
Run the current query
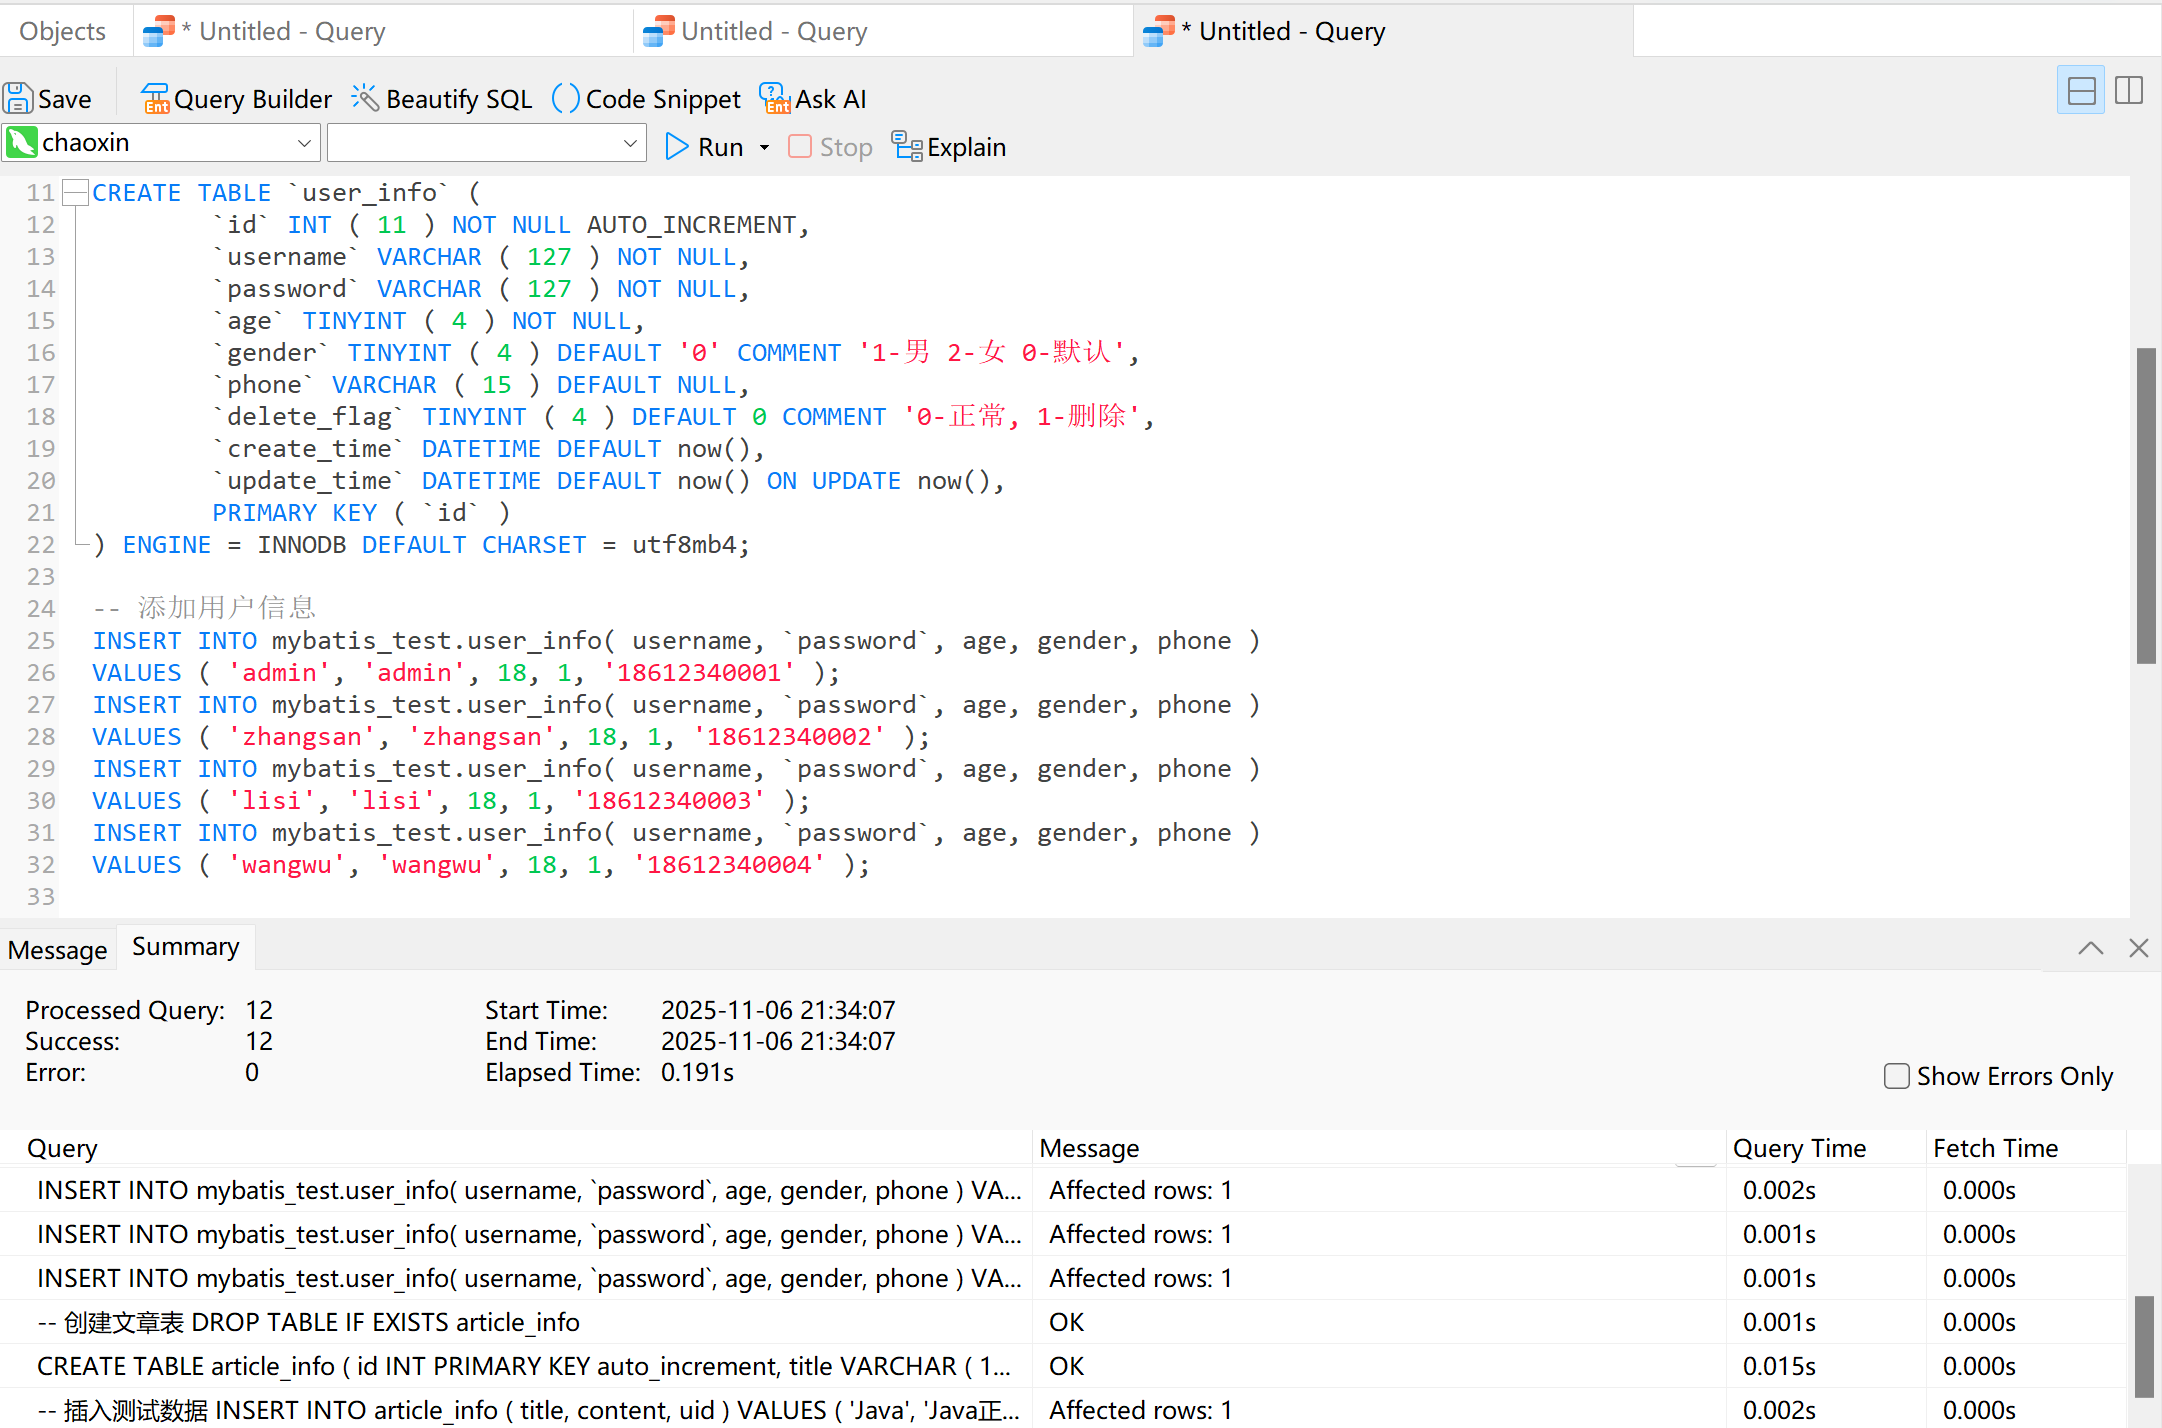[x=704, y=147]
